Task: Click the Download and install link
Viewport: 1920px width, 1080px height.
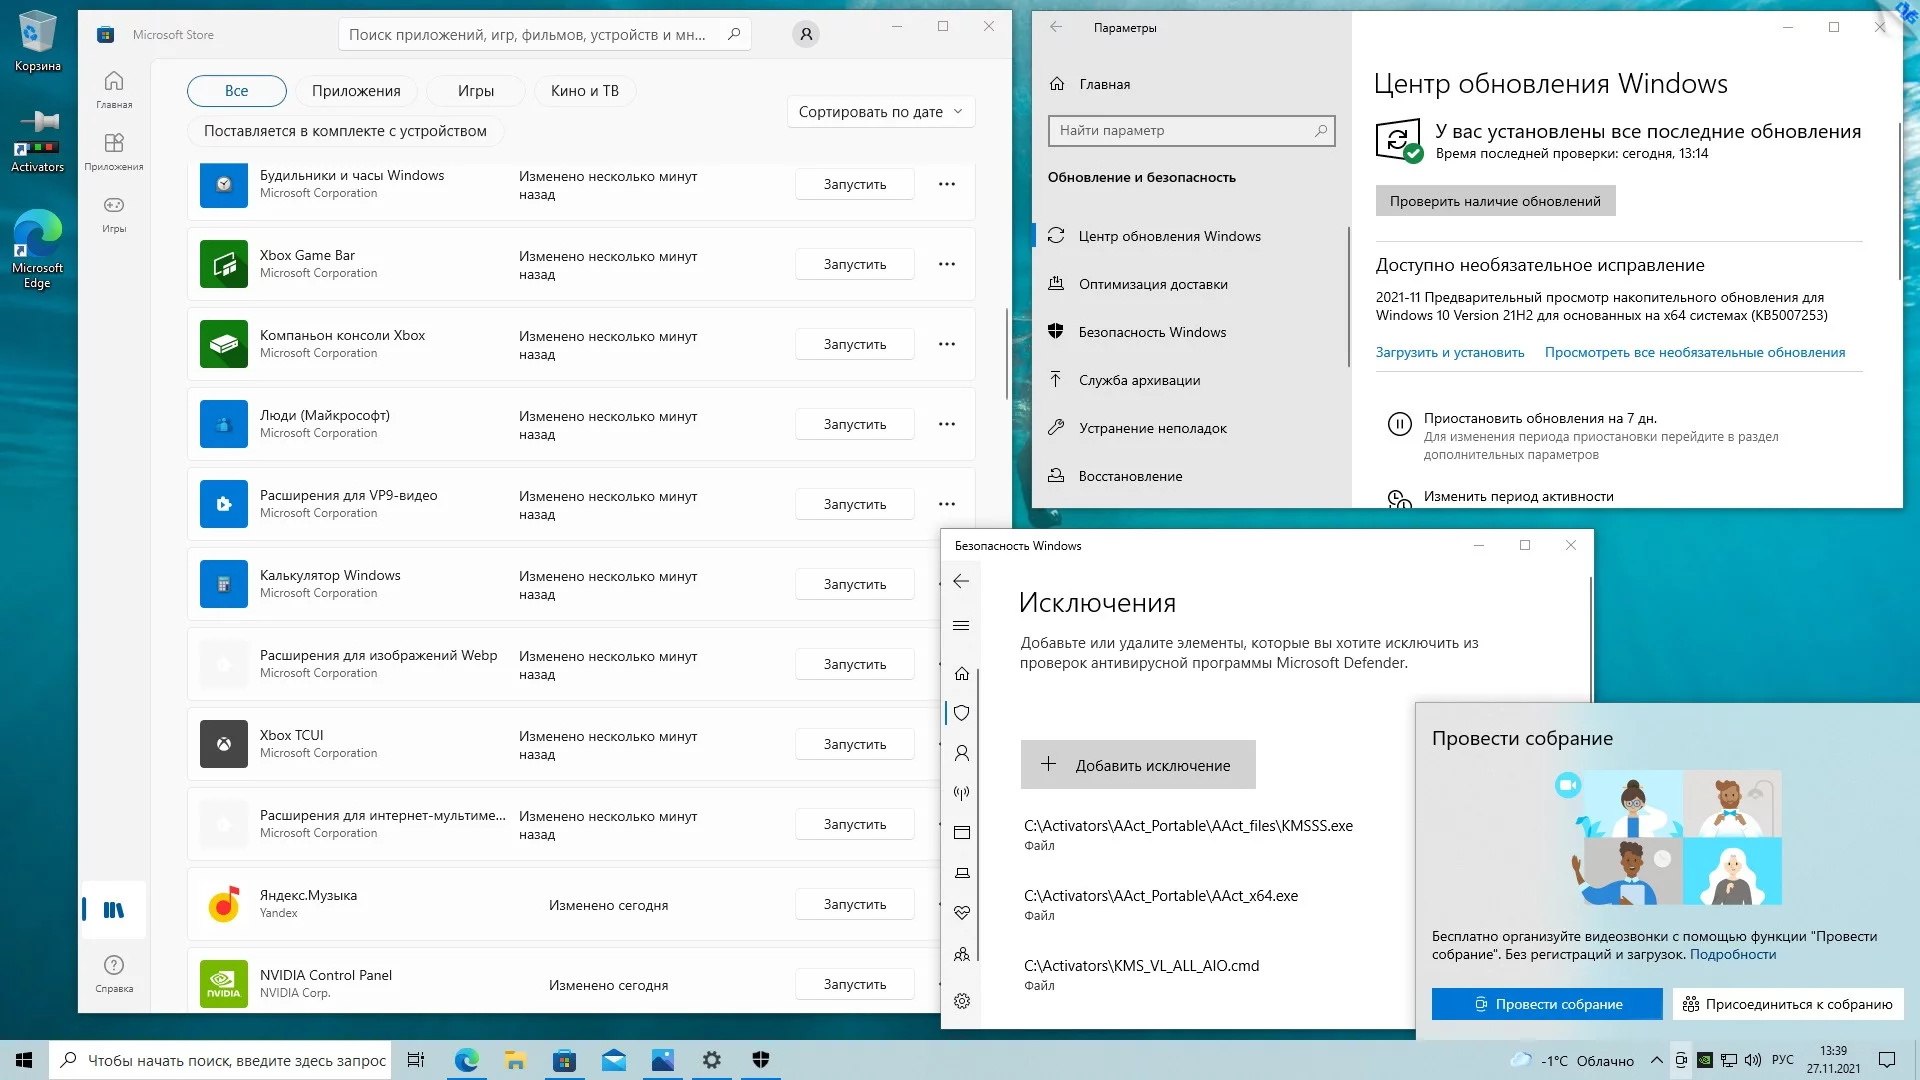Action: click(1449, 352)
